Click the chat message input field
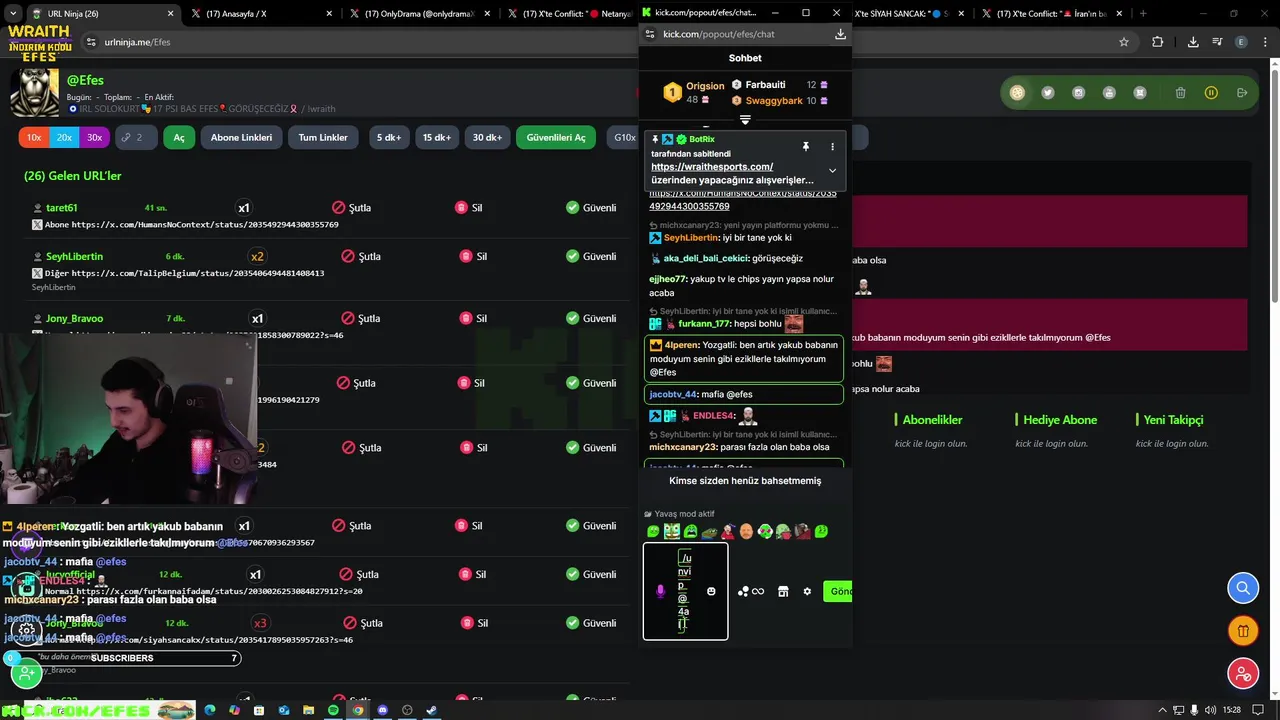The height and width of the screenshot is (720, 1280). [685, 591]
